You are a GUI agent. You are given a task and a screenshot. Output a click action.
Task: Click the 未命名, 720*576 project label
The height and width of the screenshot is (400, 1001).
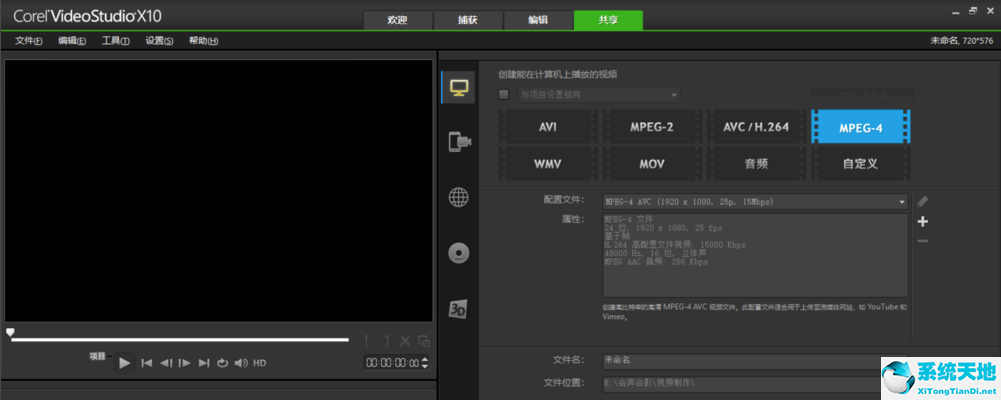(962, 41)
